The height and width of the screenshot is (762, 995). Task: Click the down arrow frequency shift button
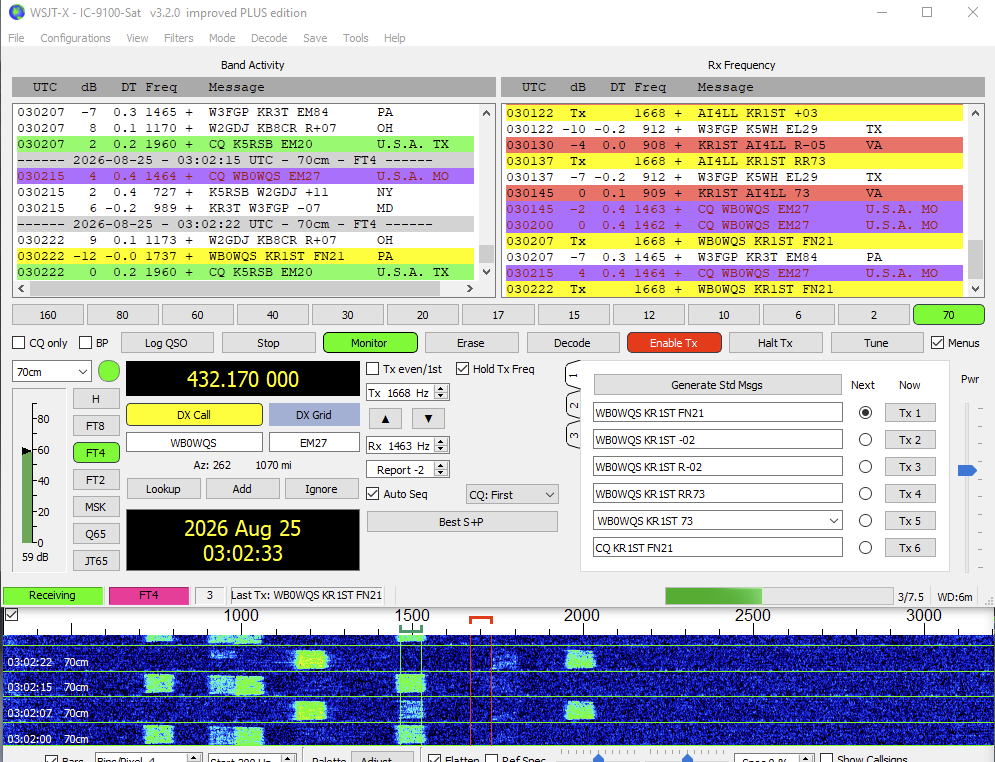click(428, 419)
